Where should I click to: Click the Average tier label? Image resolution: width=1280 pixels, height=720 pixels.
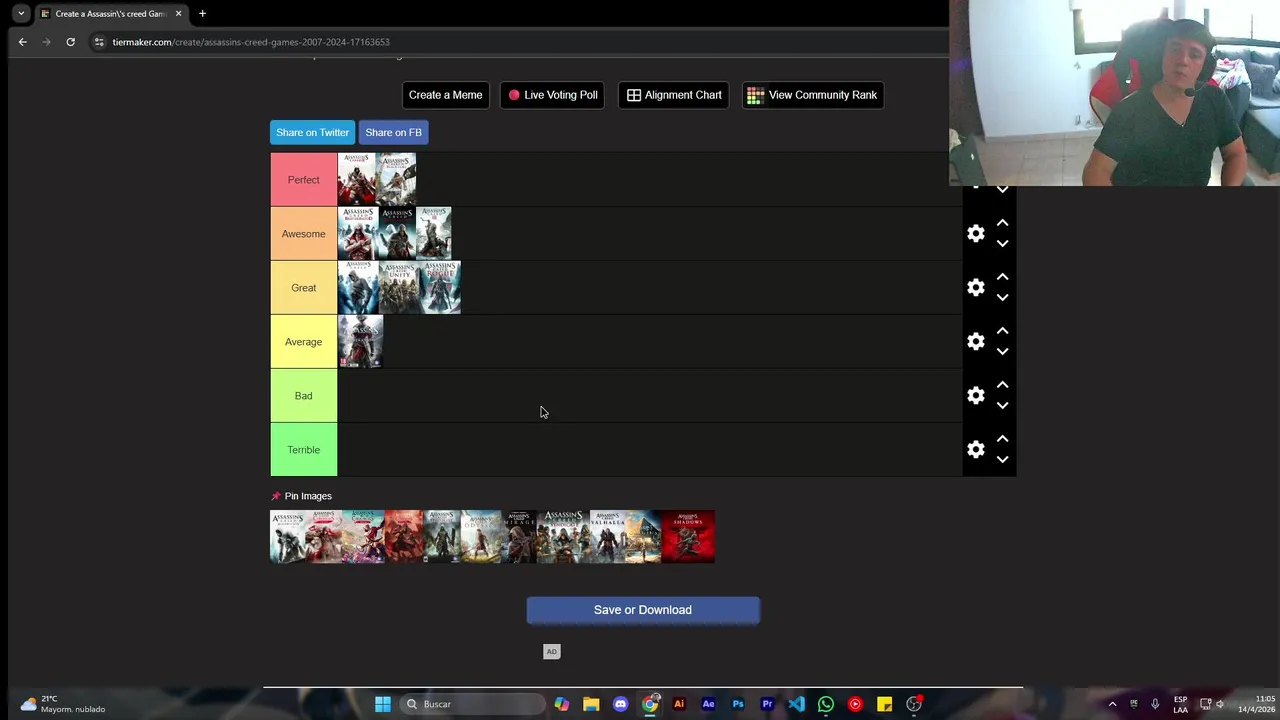tap(304, 342)
